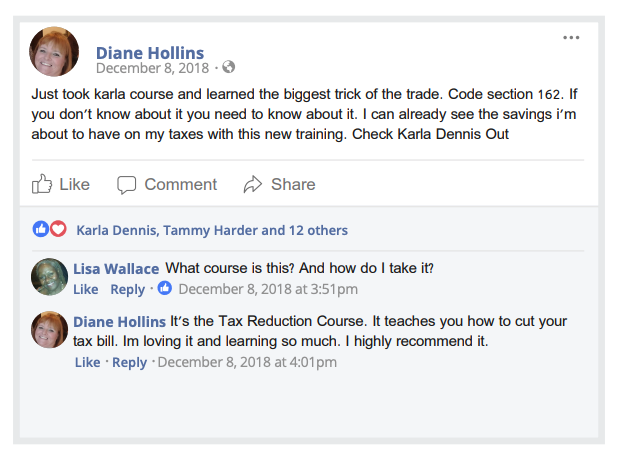627x468 pixels.
Task: Reply to Lisa Wallace's comment
Action: point(127,290)
